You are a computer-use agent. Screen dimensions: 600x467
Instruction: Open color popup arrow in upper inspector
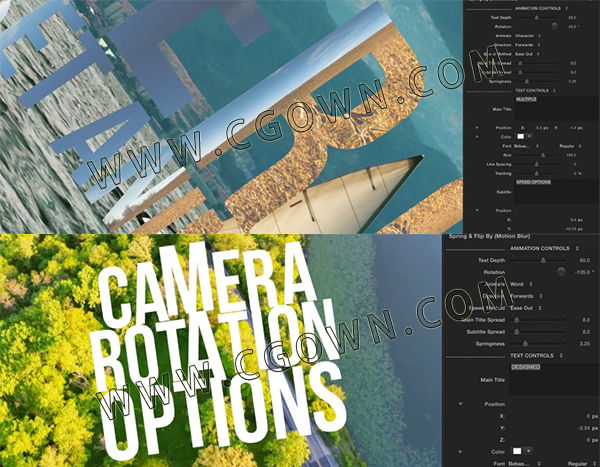point(529,137)
